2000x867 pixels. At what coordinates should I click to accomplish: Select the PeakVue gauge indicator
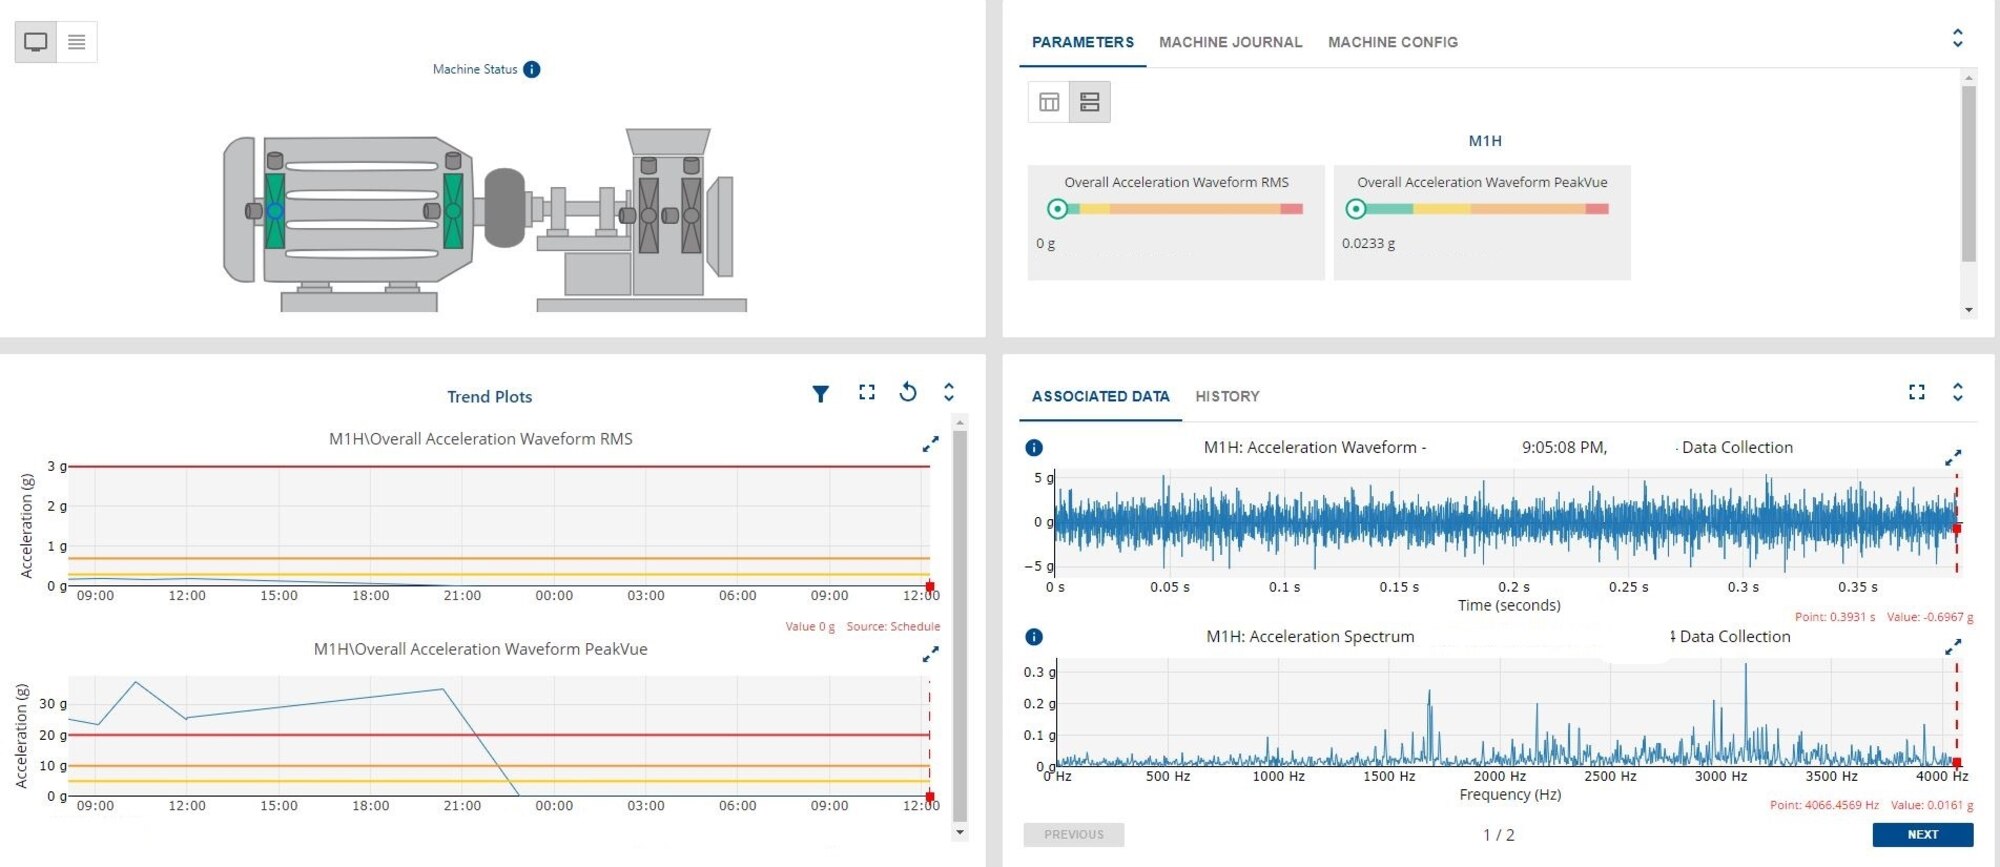pos(1355,209)
